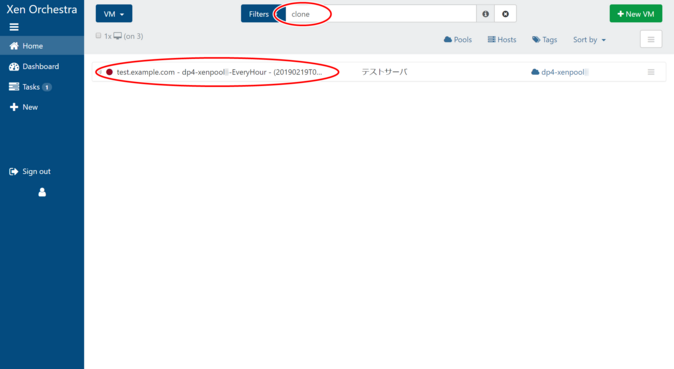Tick the checkbox beside test.example.com VM
Screen dimensions: 674x369
(100, 72)
